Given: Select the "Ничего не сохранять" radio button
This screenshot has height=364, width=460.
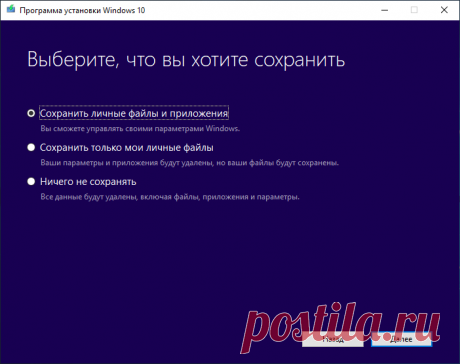Looking at the screenshot, I should (x=31, y=181).
